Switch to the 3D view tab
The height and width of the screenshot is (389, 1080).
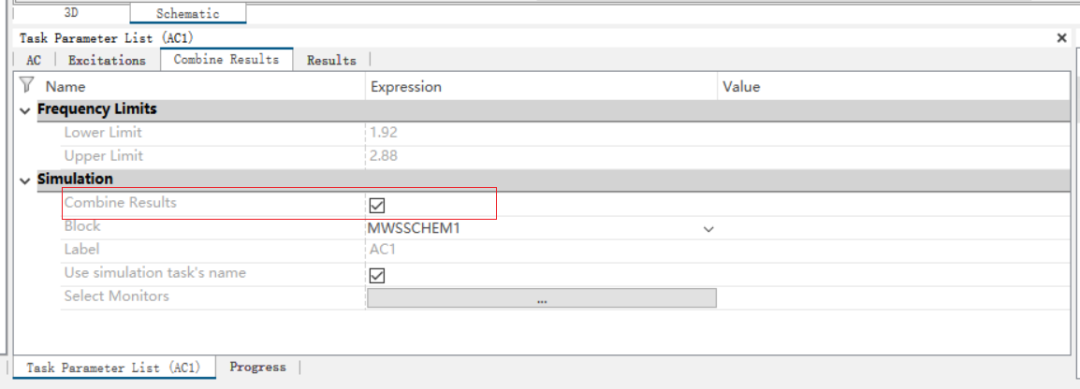tap(71, 12)
